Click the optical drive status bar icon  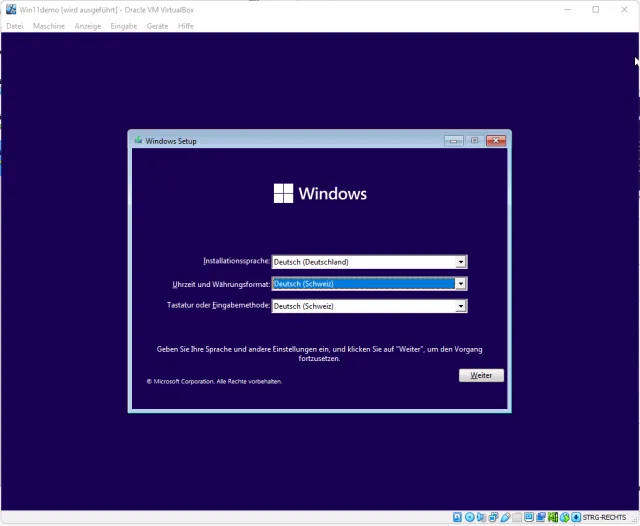(x=470, y=517)
